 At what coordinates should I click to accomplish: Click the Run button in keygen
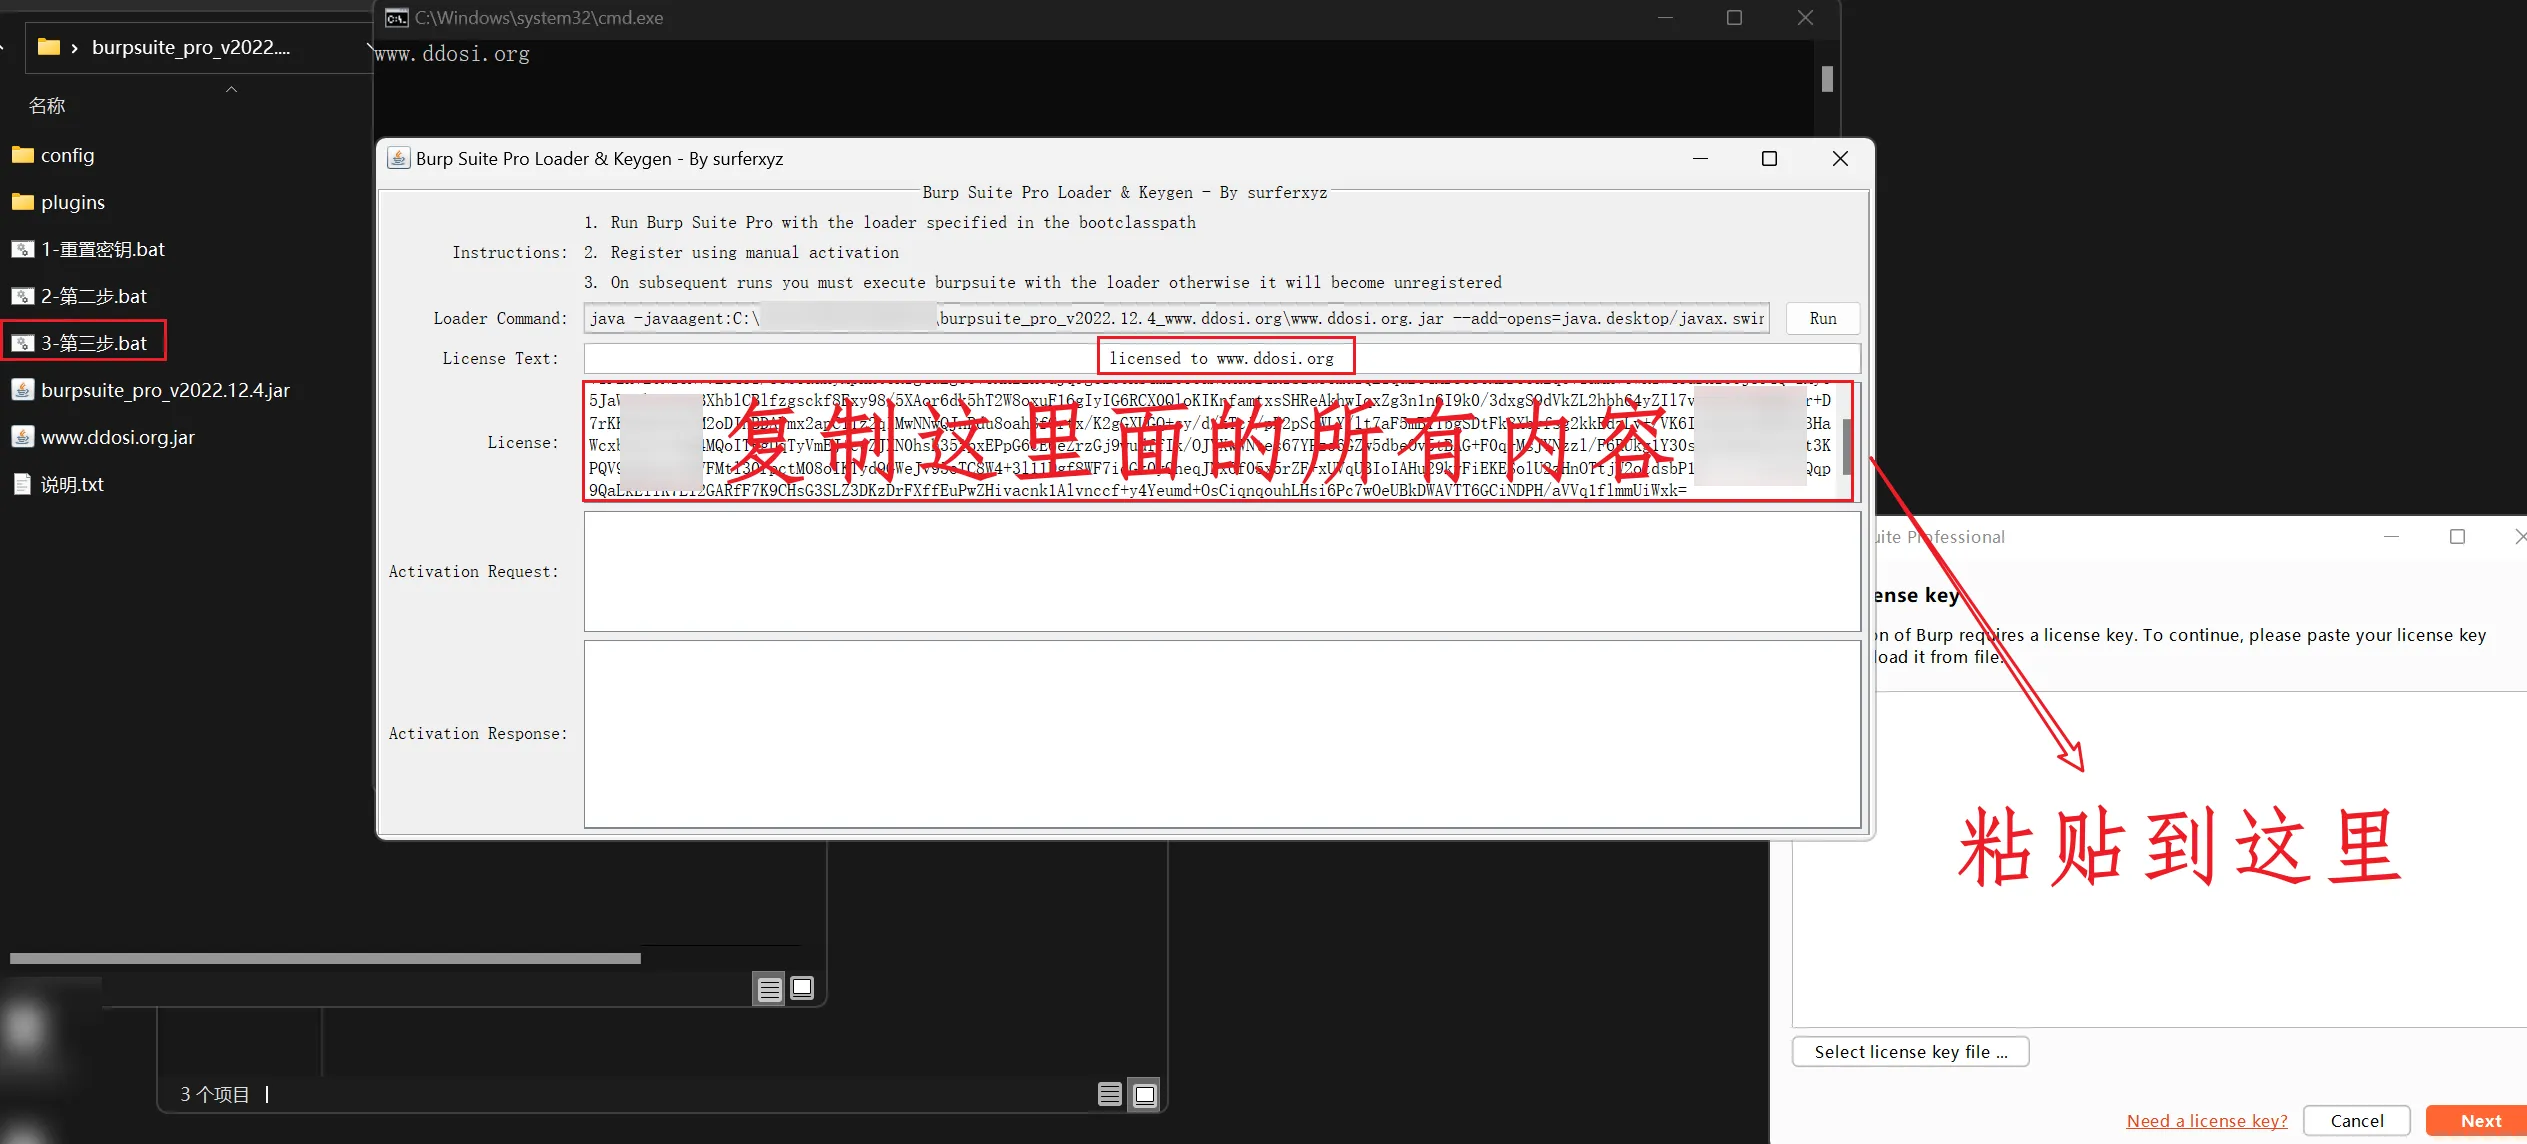[x=1822, y=318]
